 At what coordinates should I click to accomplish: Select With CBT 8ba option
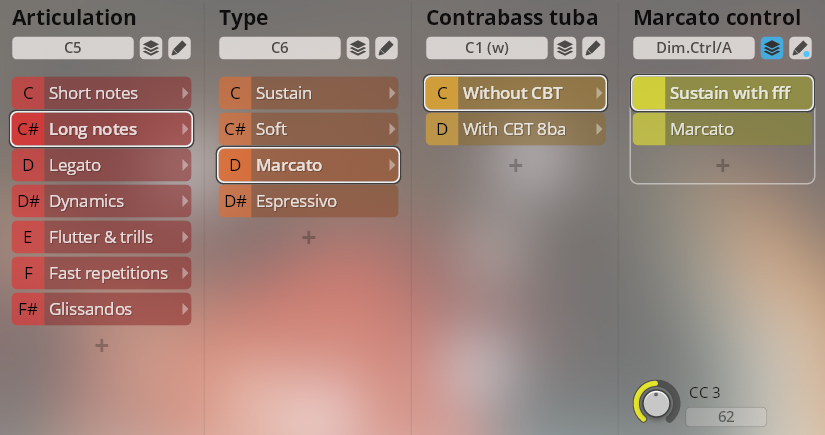click(515, 129)
